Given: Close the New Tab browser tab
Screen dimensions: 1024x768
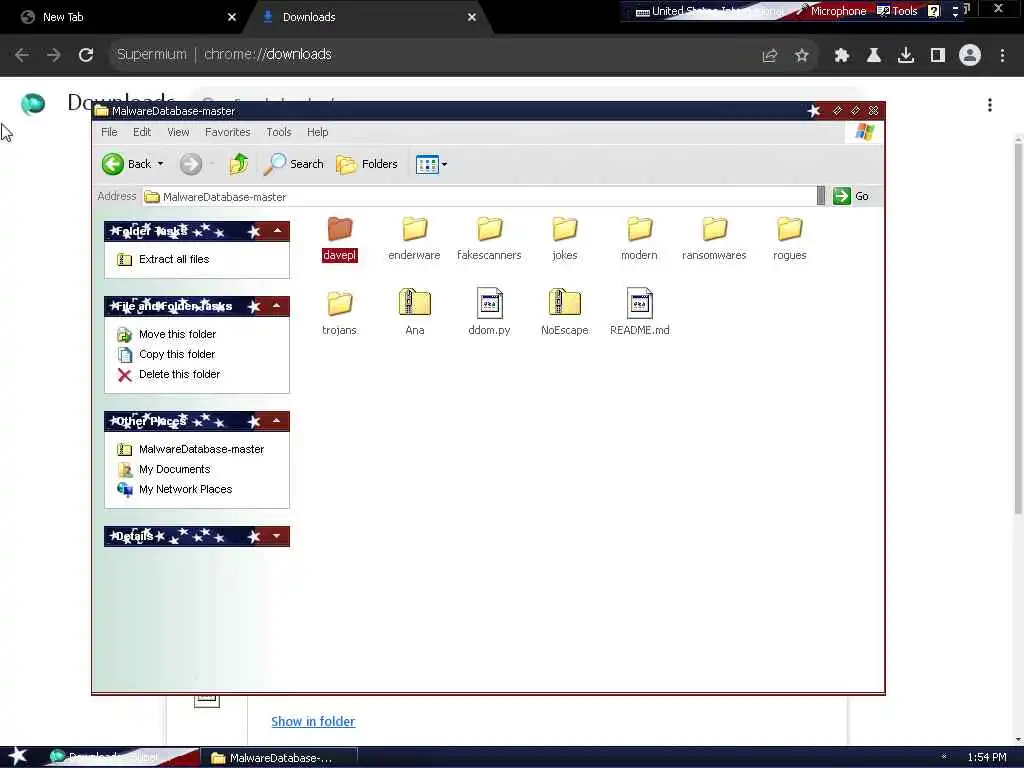Looking at the screenshot, I should tap(231, 17).
